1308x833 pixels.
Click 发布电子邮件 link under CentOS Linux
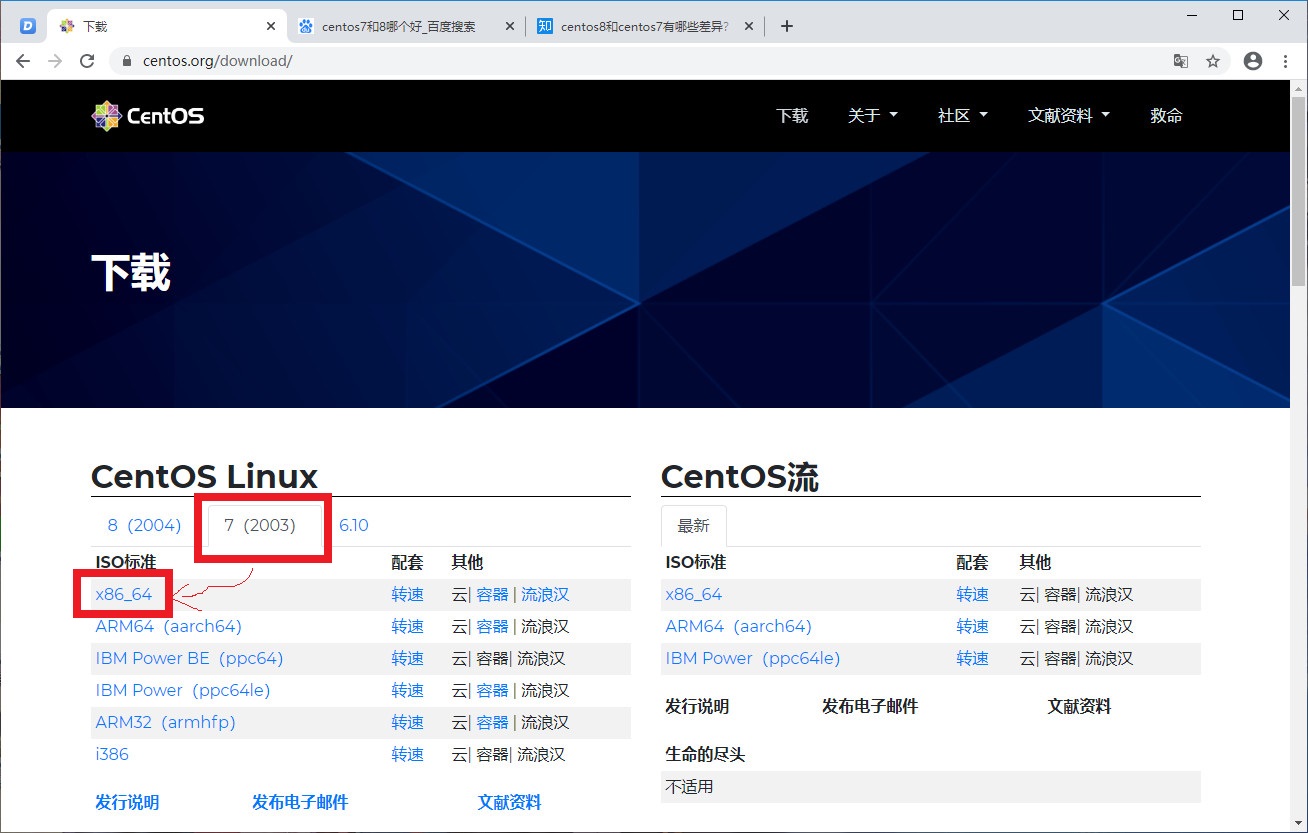300,802
